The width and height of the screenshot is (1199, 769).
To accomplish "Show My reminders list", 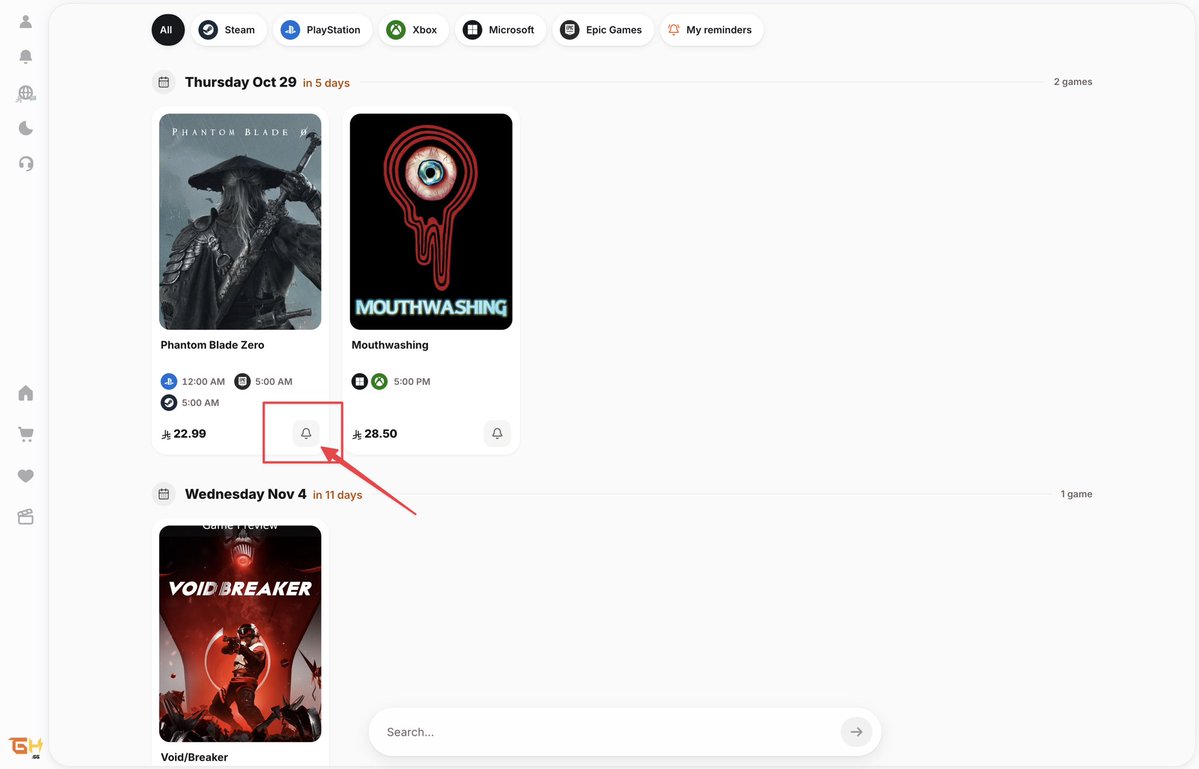I will tap(710, 30).
